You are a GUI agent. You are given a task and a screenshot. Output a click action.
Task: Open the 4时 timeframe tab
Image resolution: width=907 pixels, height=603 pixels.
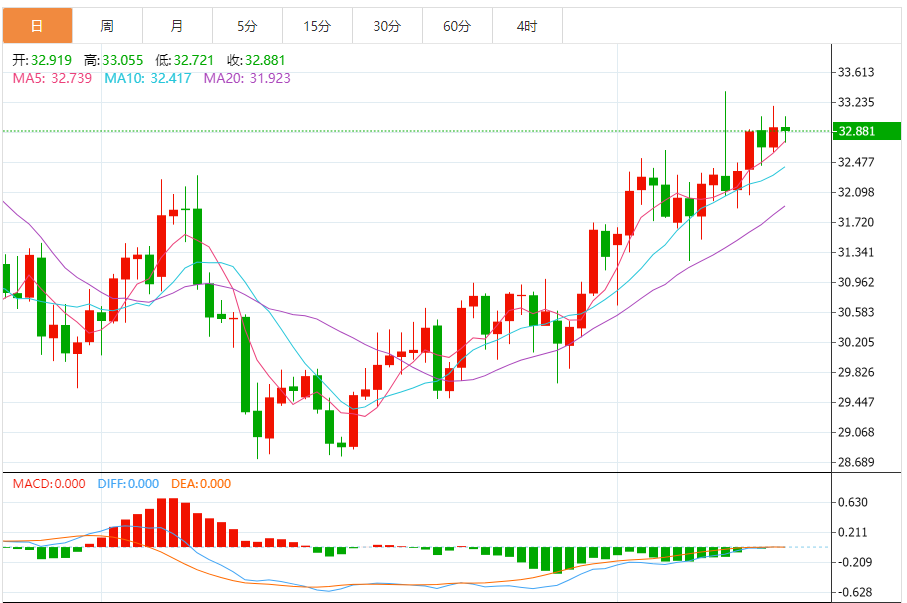click(528, 26)
